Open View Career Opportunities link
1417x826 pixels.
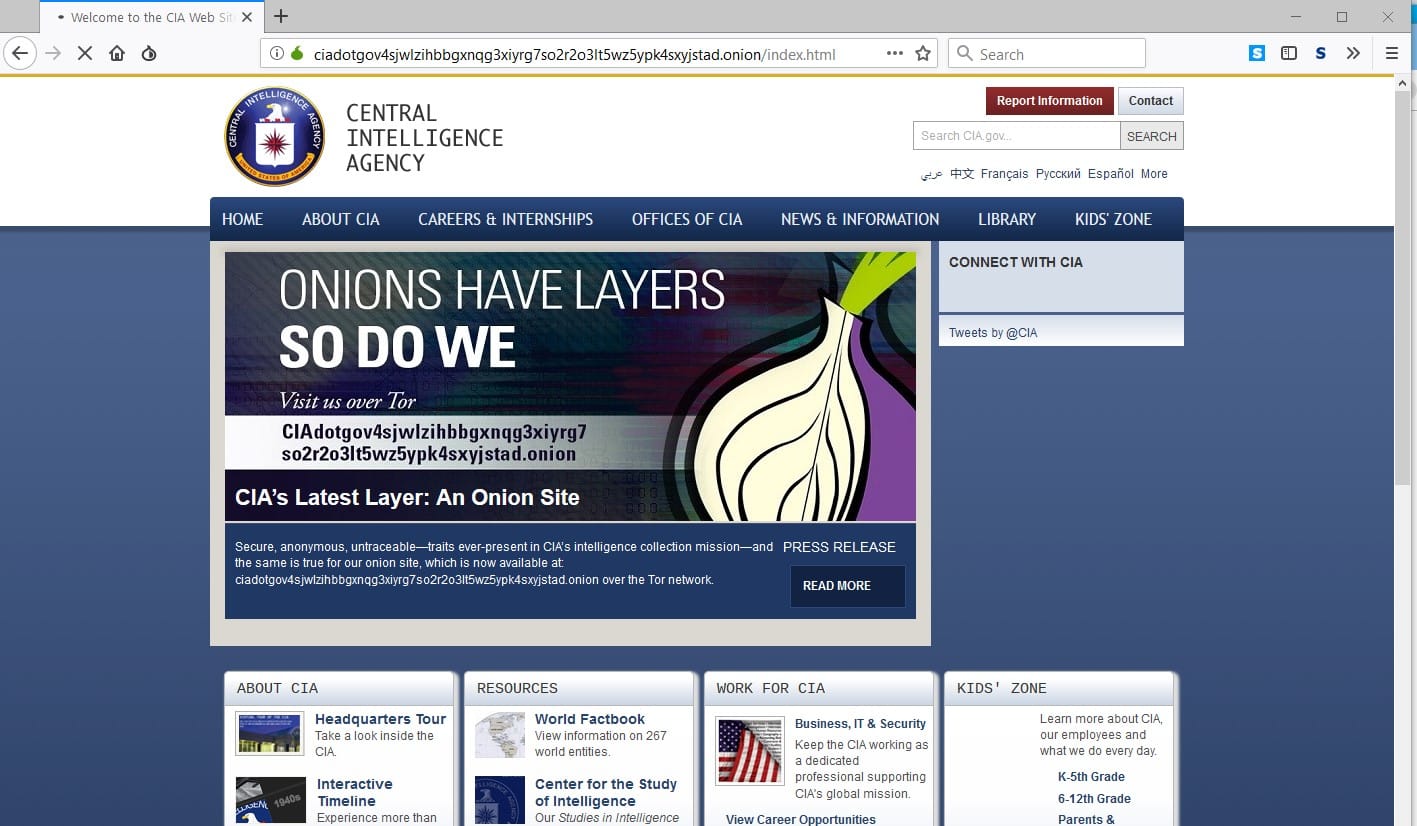[801, 819]
